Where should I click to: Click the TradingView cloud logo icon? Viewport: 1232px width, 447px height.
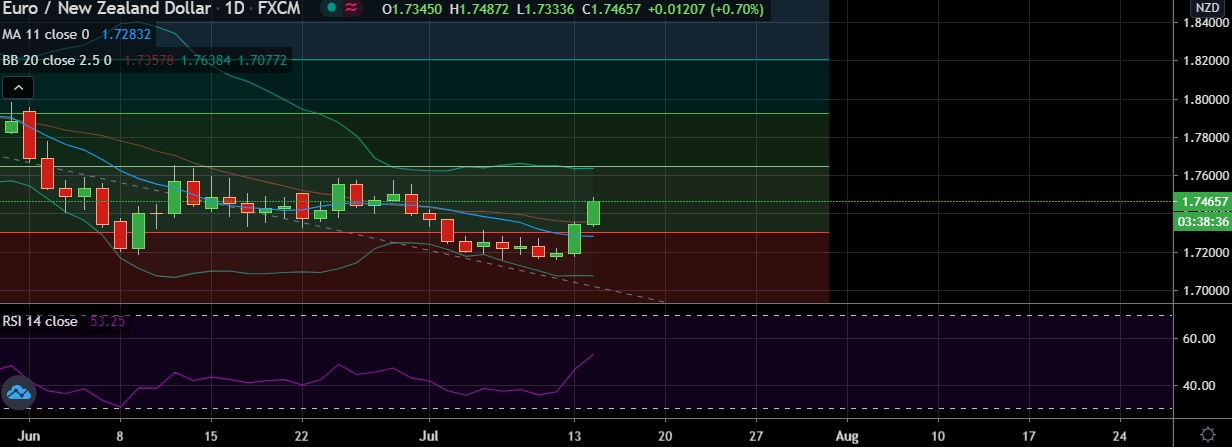point(19,394)
